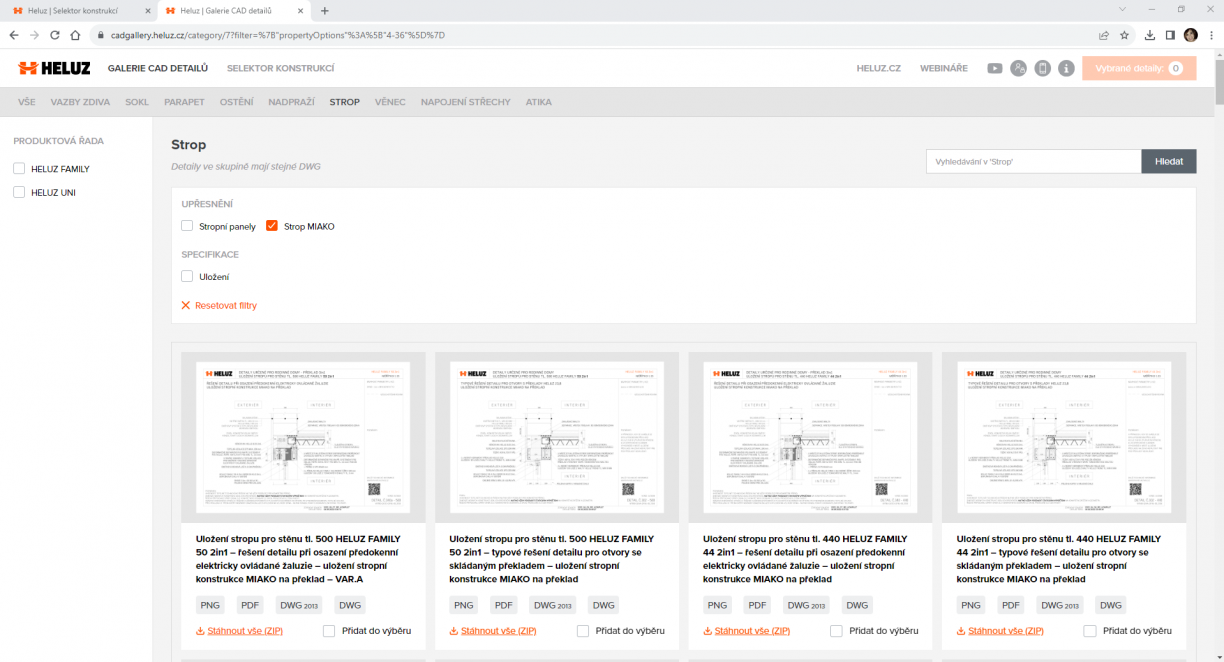Open GALERIE CAD DETAILŮ in the header
1224x662 pixels.
(158, 68)
